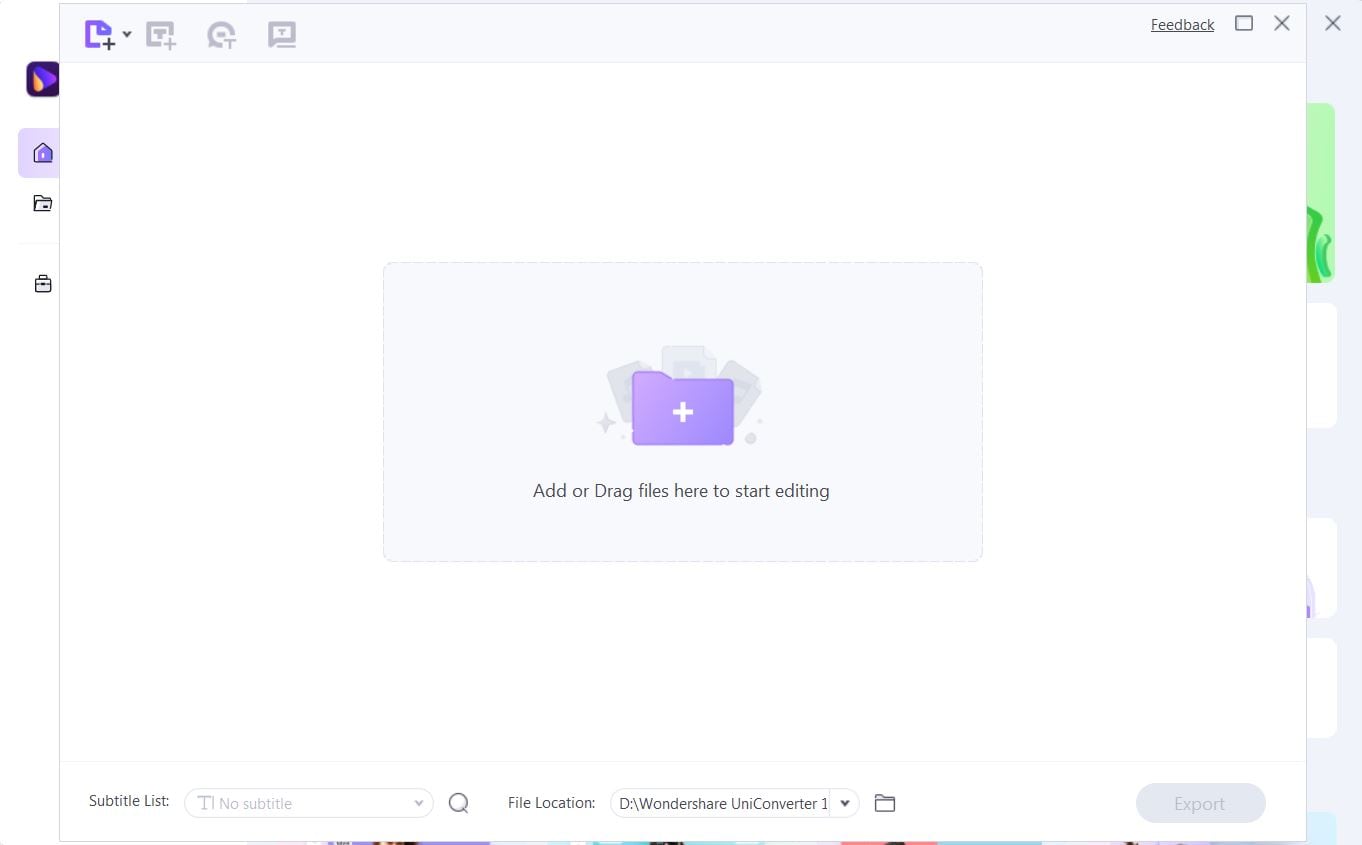Click the purple add folder icon

[683, 408]
